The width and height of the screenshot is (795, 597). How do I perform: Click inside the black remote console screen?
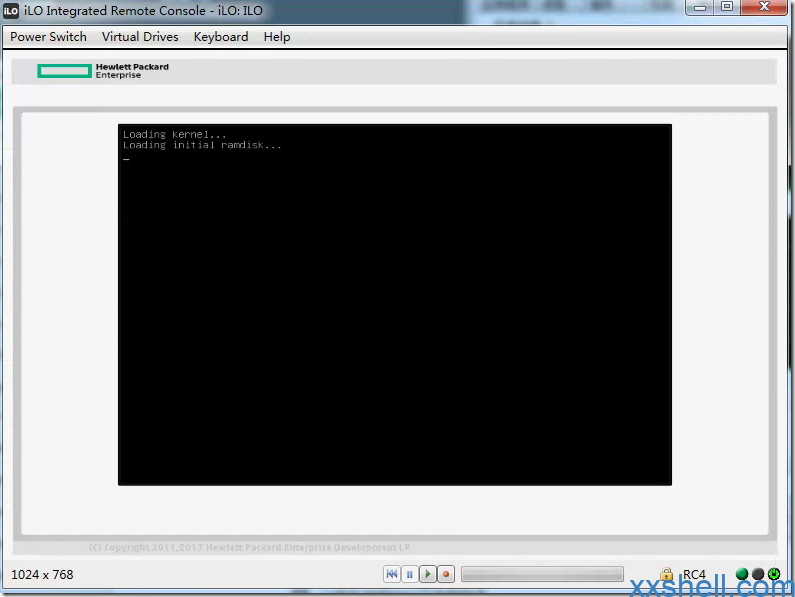(x=394, y=305)
